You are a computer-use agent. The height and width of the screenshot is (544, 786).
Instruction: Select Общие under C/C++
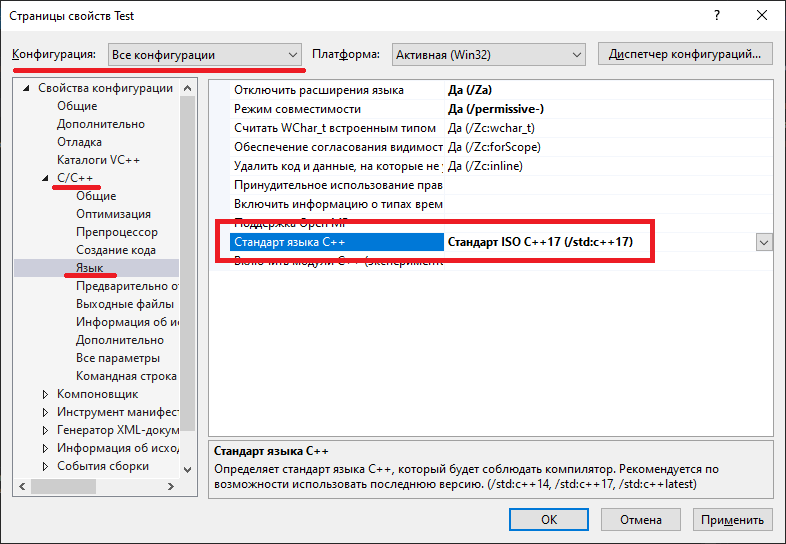click(x=96, y=196)
